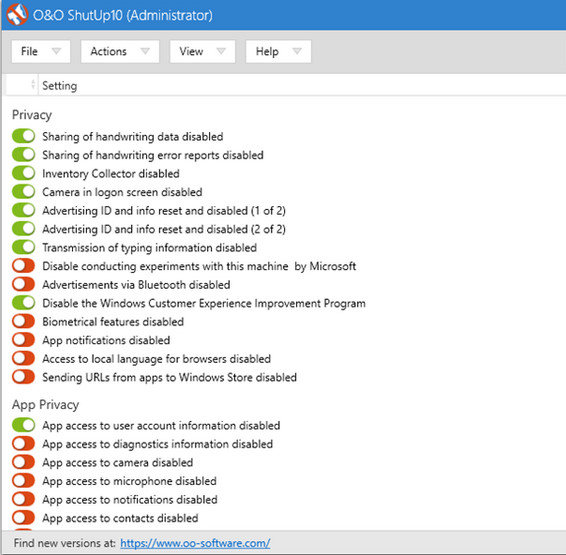Viewport: 566px width, 555px height.
Task: Click 'Advertising ID and info reset (2 of 2)' text
Action: click(164, 229)
